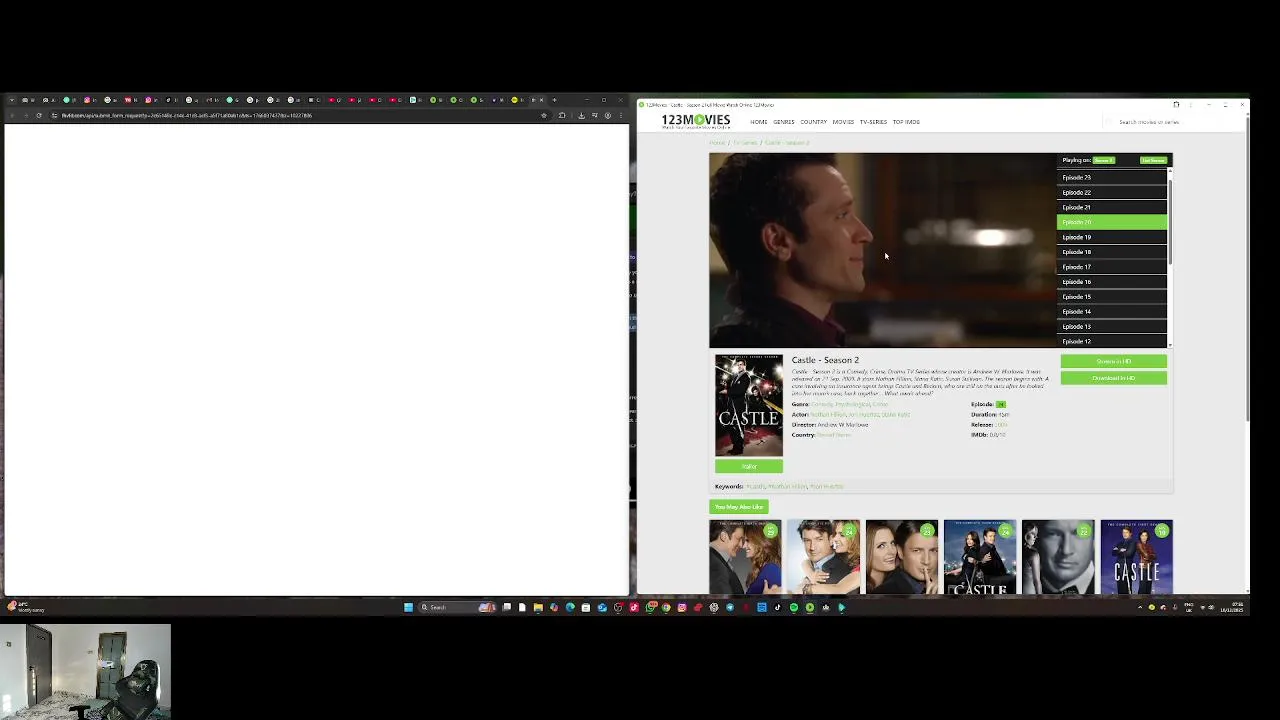Click the Windows taskbar Search box

click(x=459, y=607)
